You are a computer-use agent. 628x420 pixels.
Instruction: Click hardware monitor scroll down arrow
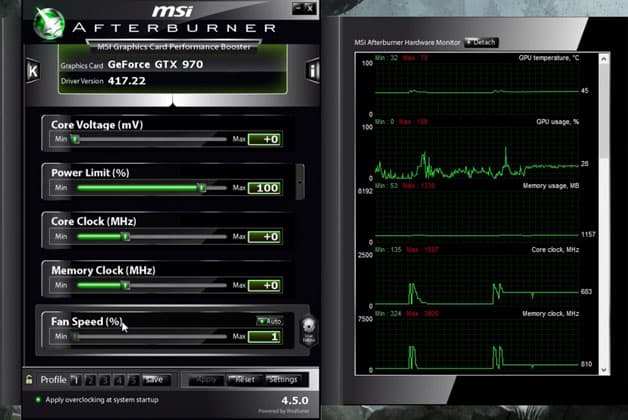pyautogui.click(x=604, y=370)
